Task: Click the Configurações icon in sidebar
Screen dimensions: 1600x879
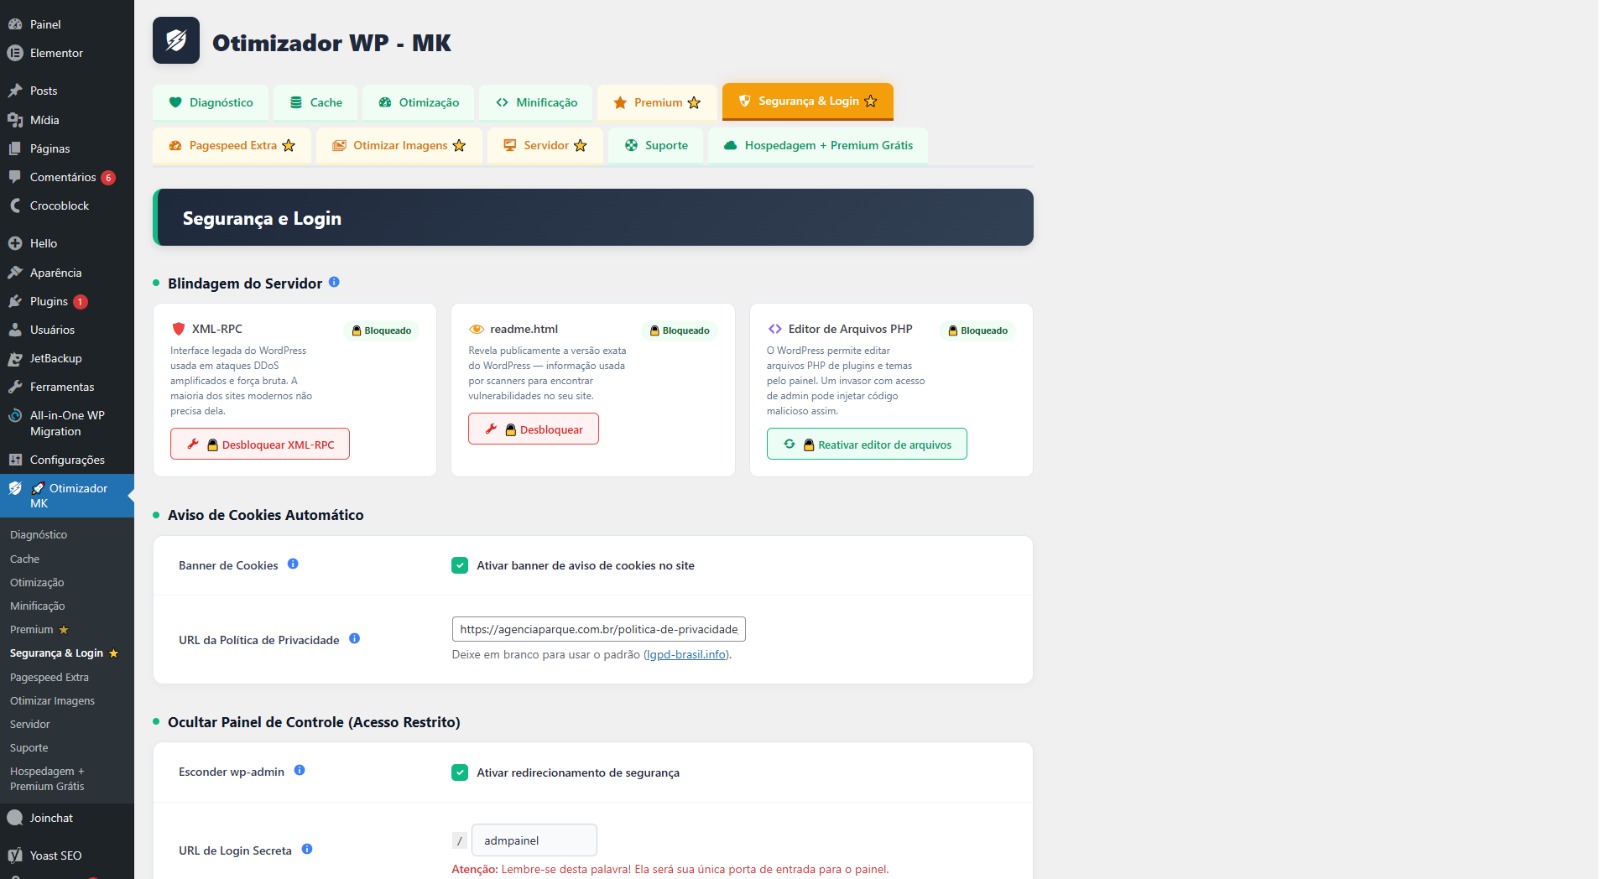Action: (x=15, y=459)
